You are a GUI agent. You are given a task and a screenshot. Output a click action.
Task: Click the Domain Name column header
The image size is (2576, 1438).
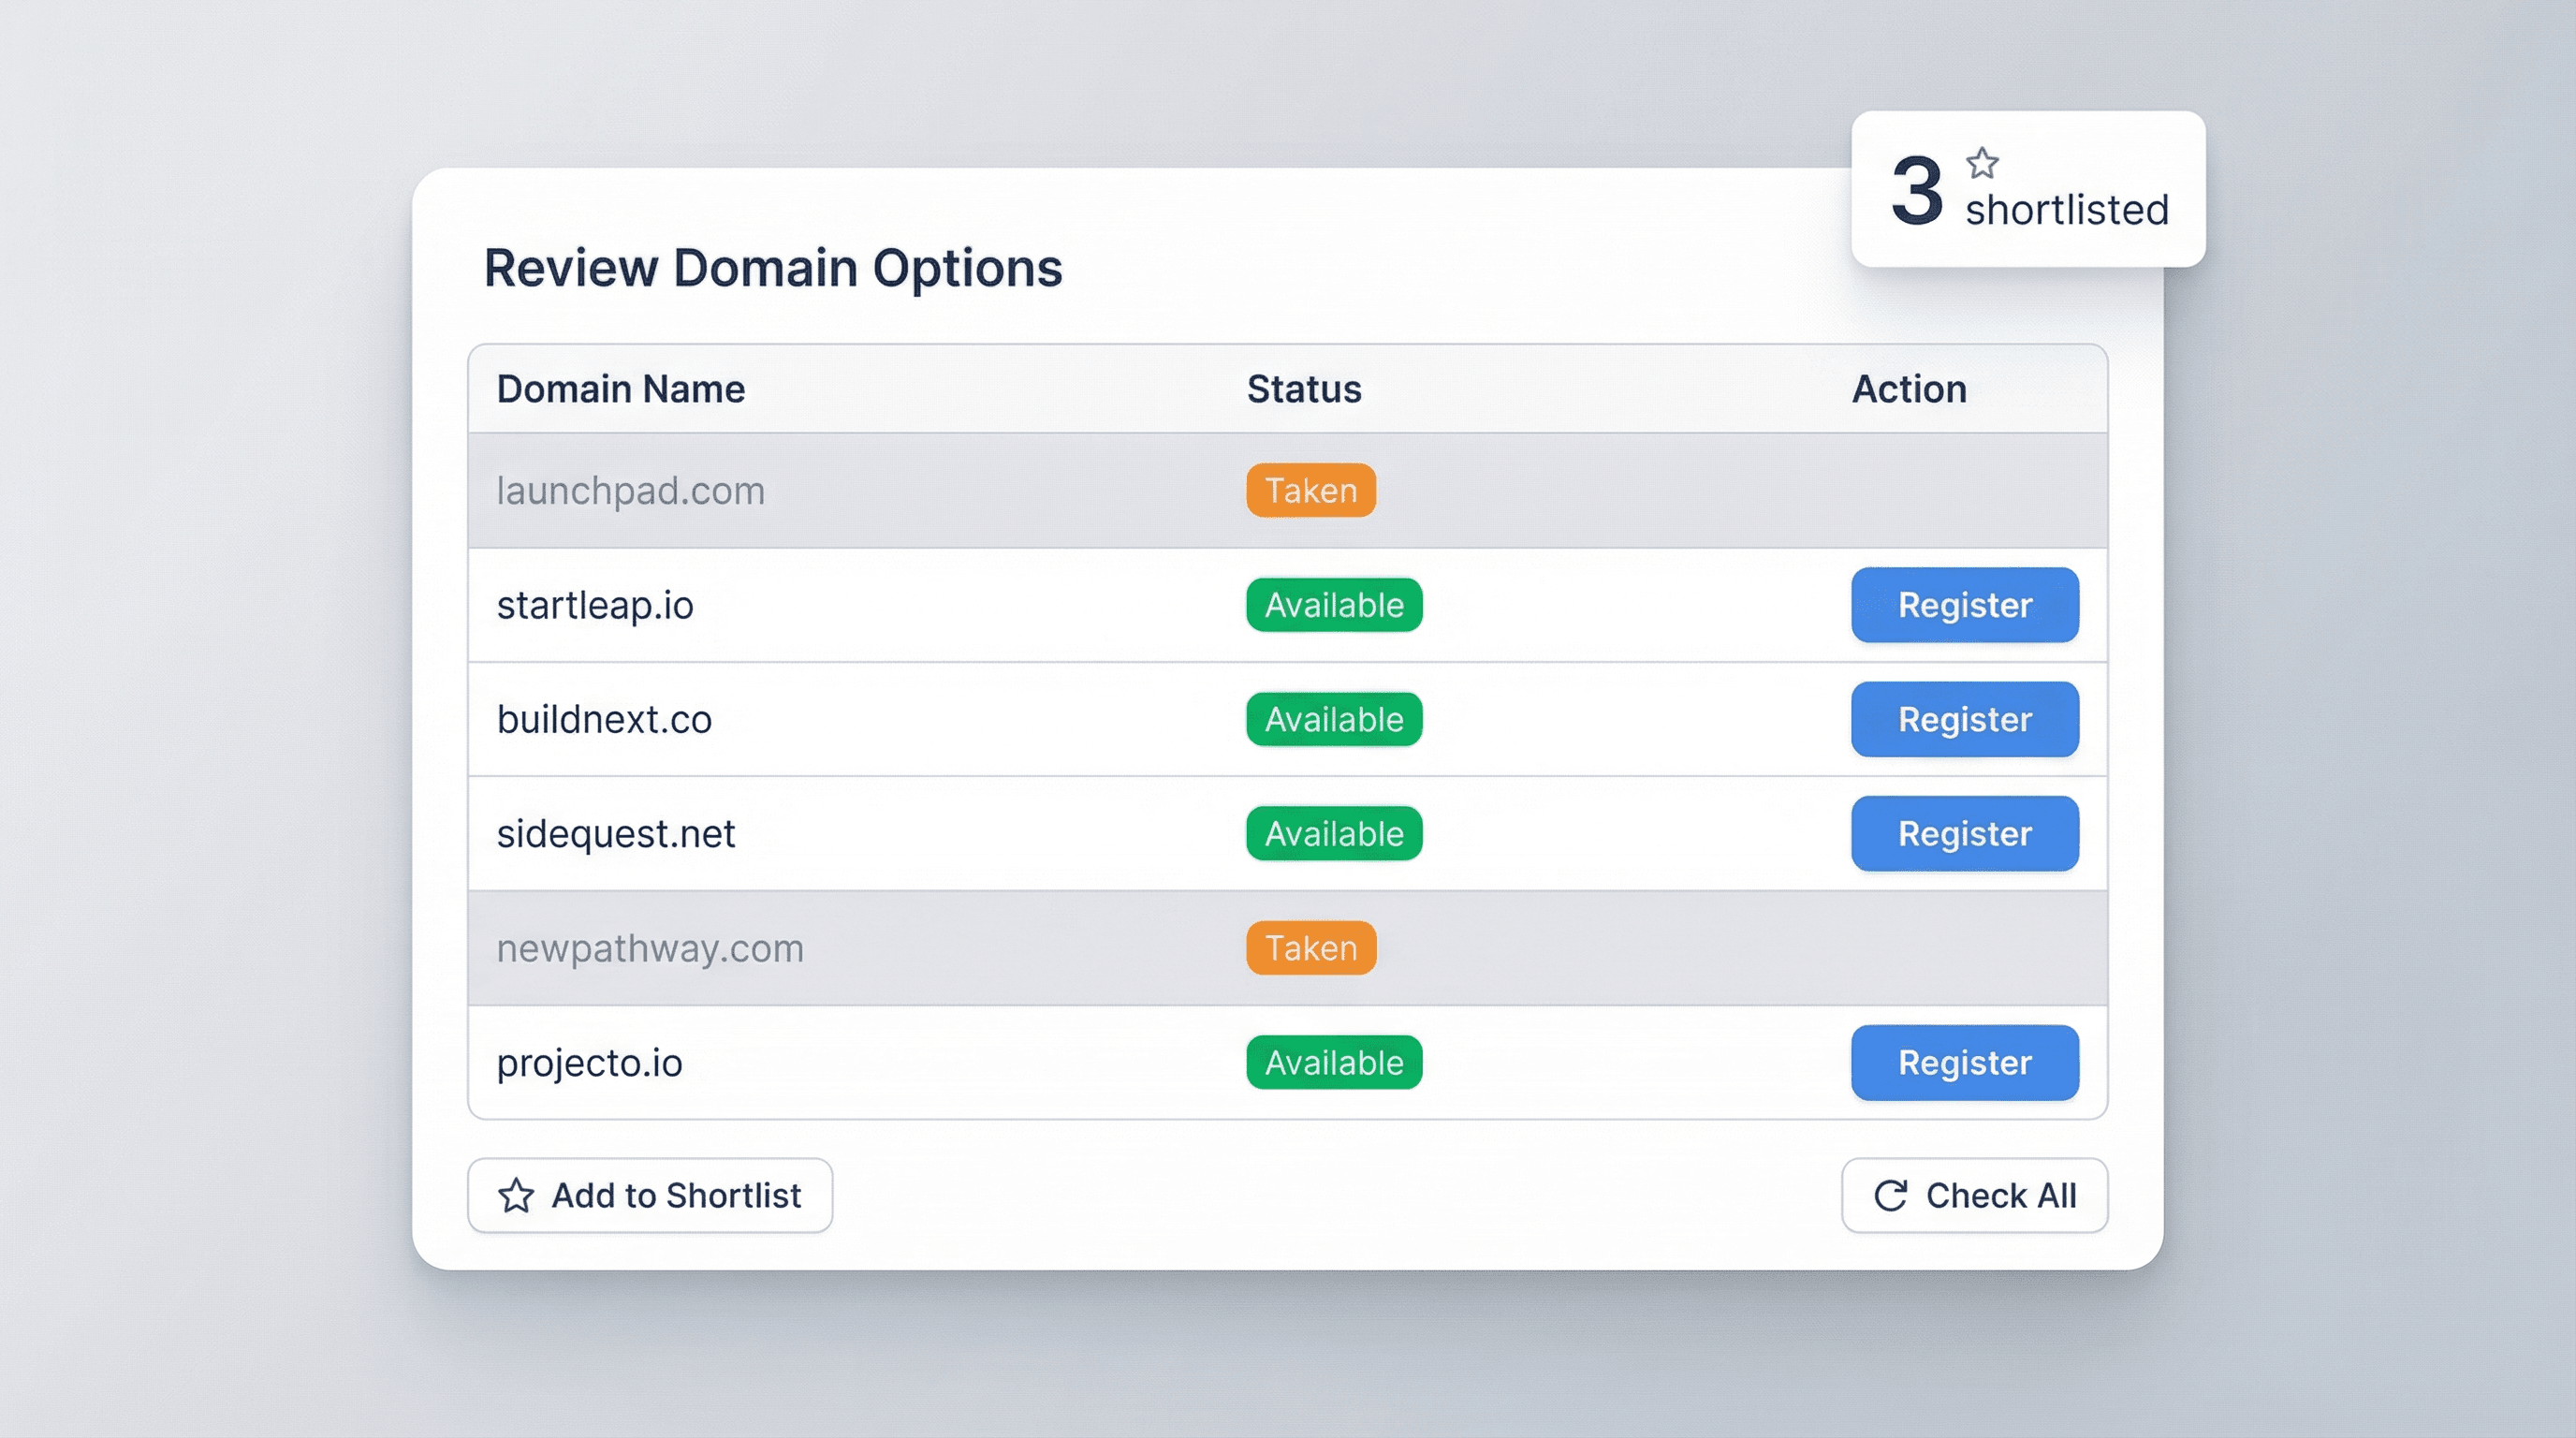click(620, 389)
